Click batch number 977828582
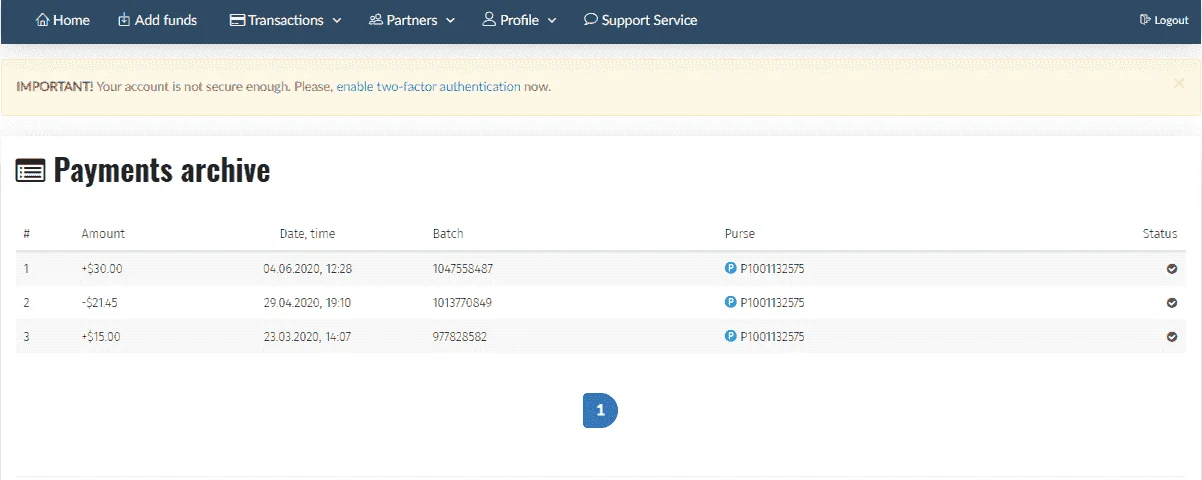The height and width of the screenshot is (480, 1202). pos(460,337)
